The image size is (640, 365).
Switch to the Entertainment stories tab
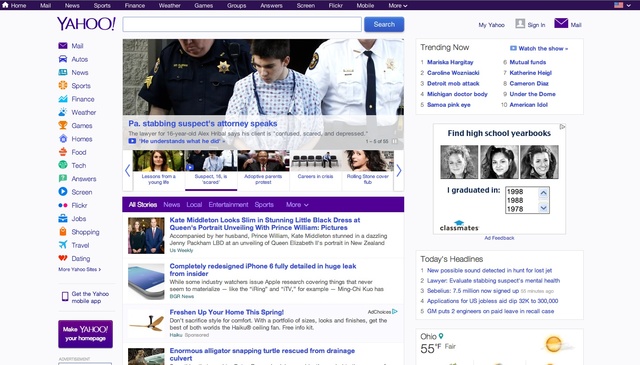pos(228,205)
